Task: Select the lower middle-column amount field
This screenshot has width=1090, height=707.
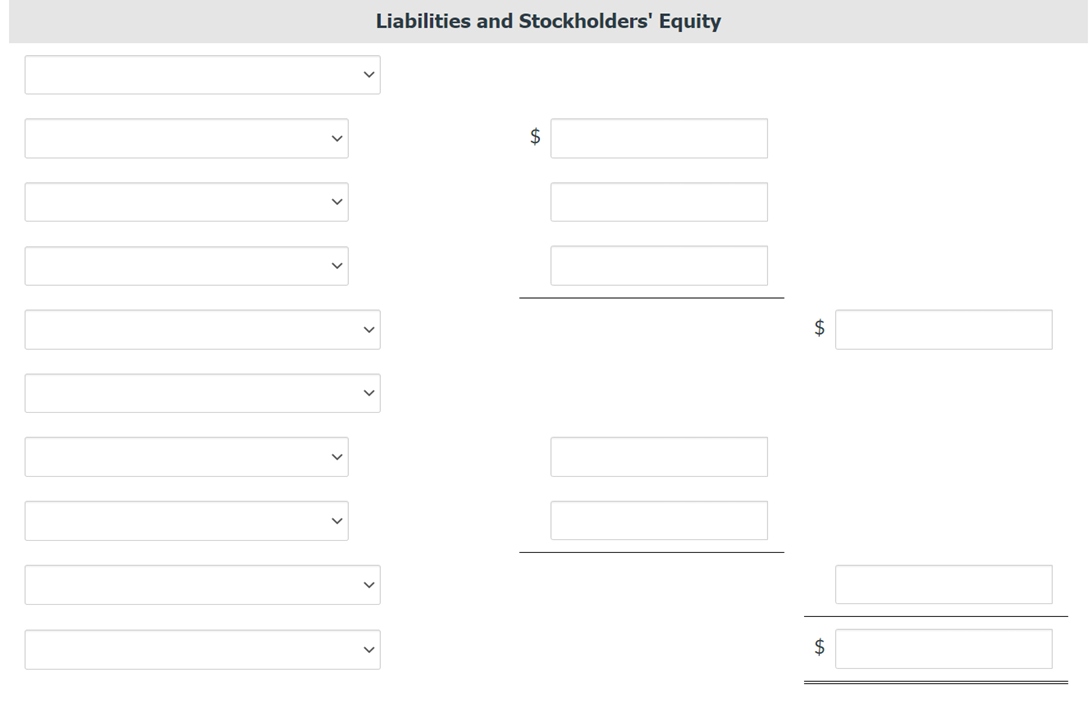Action: click(659, 520)
